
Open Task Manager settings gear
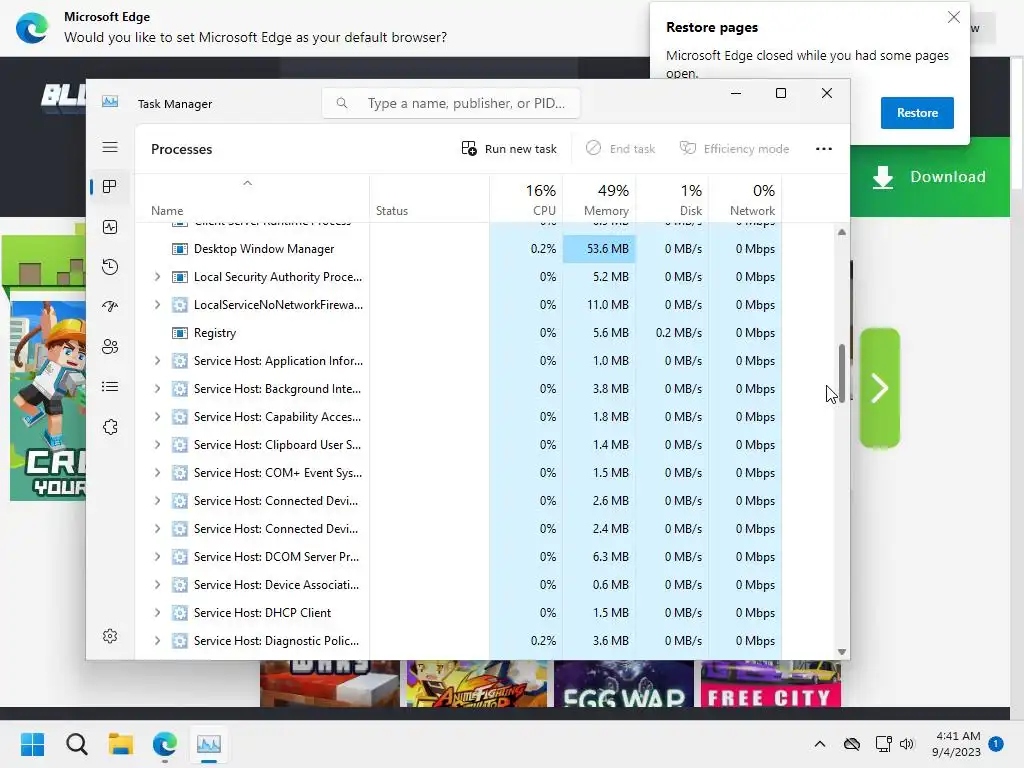coord(110,636)
